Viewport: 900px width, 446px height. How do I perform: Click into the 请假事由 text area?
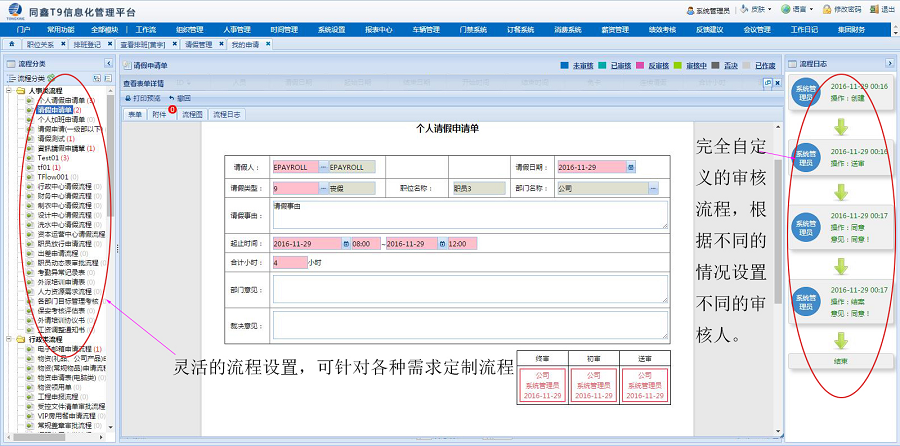coord(469,214)
